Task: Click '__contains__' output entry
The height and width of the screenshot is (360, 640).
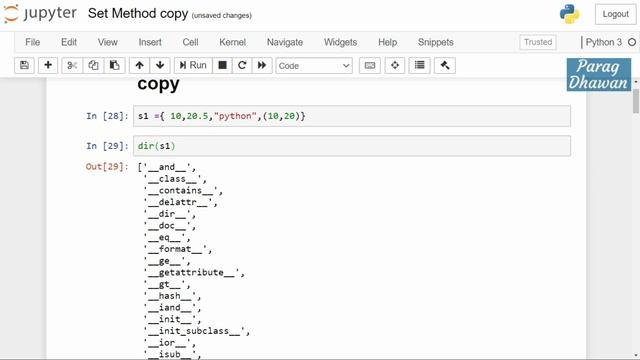Action: 180,190
